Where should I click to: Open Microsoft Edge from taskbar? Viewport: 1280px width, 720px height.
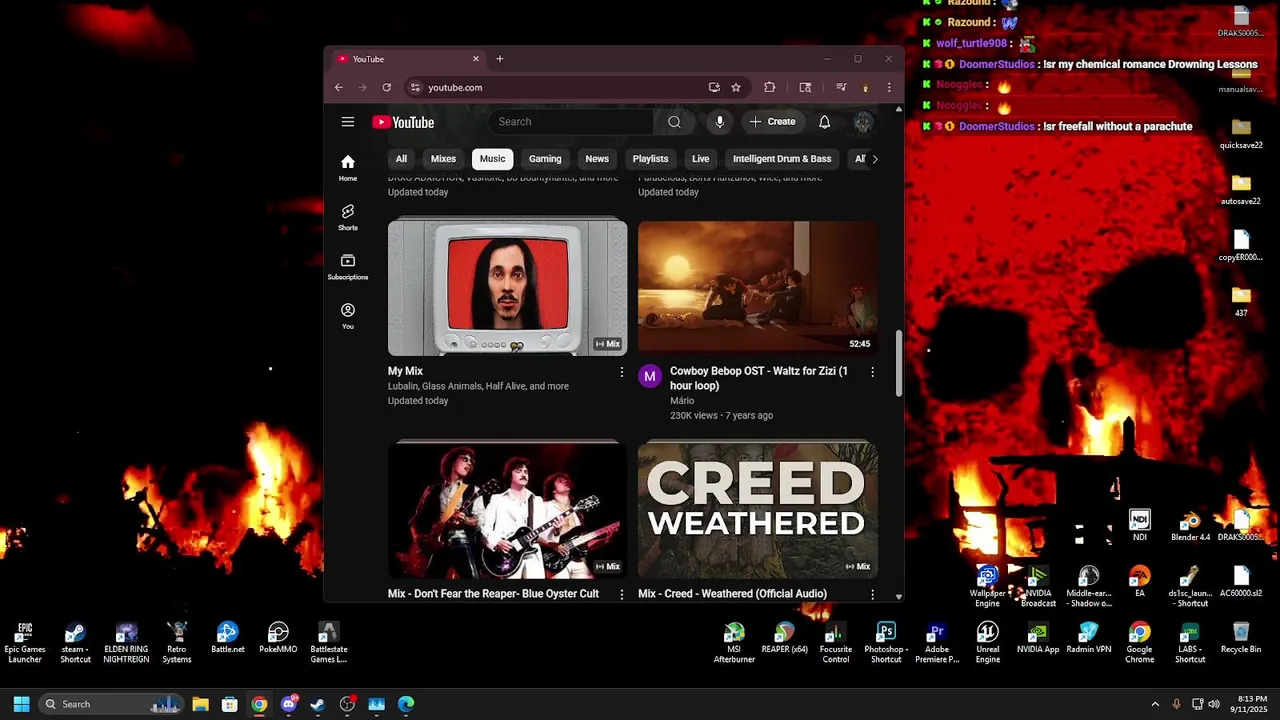coord(406,704)
